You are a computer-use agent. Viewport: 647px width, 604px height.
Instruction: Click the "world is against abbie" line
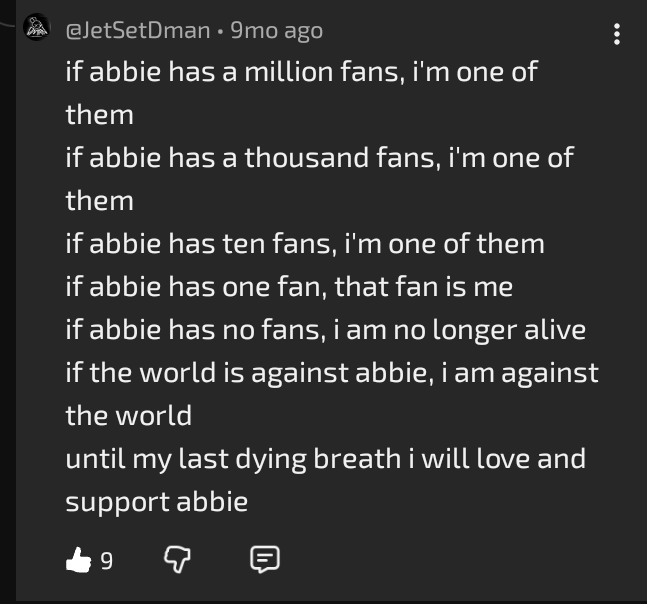pos(331,373)
